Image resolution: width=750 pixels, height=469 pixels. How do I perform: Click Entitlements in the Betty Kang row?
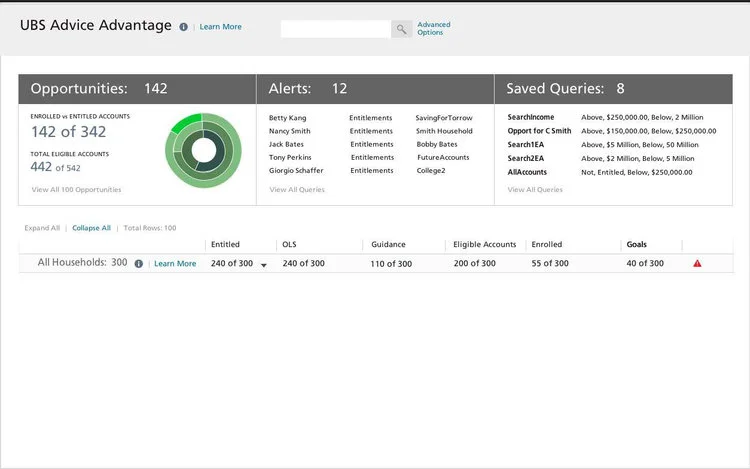371,118
